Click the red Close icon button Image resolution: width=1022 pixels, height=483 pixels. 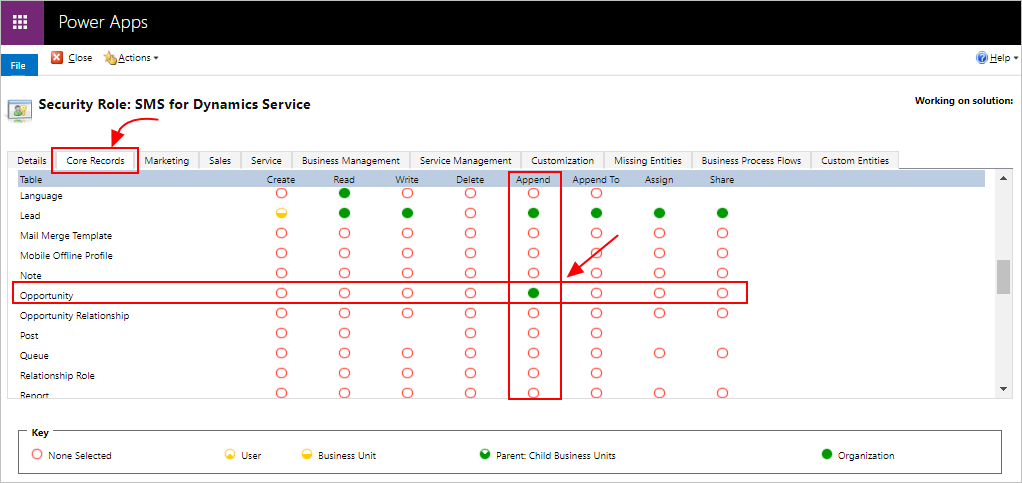(x=57, y=57)
